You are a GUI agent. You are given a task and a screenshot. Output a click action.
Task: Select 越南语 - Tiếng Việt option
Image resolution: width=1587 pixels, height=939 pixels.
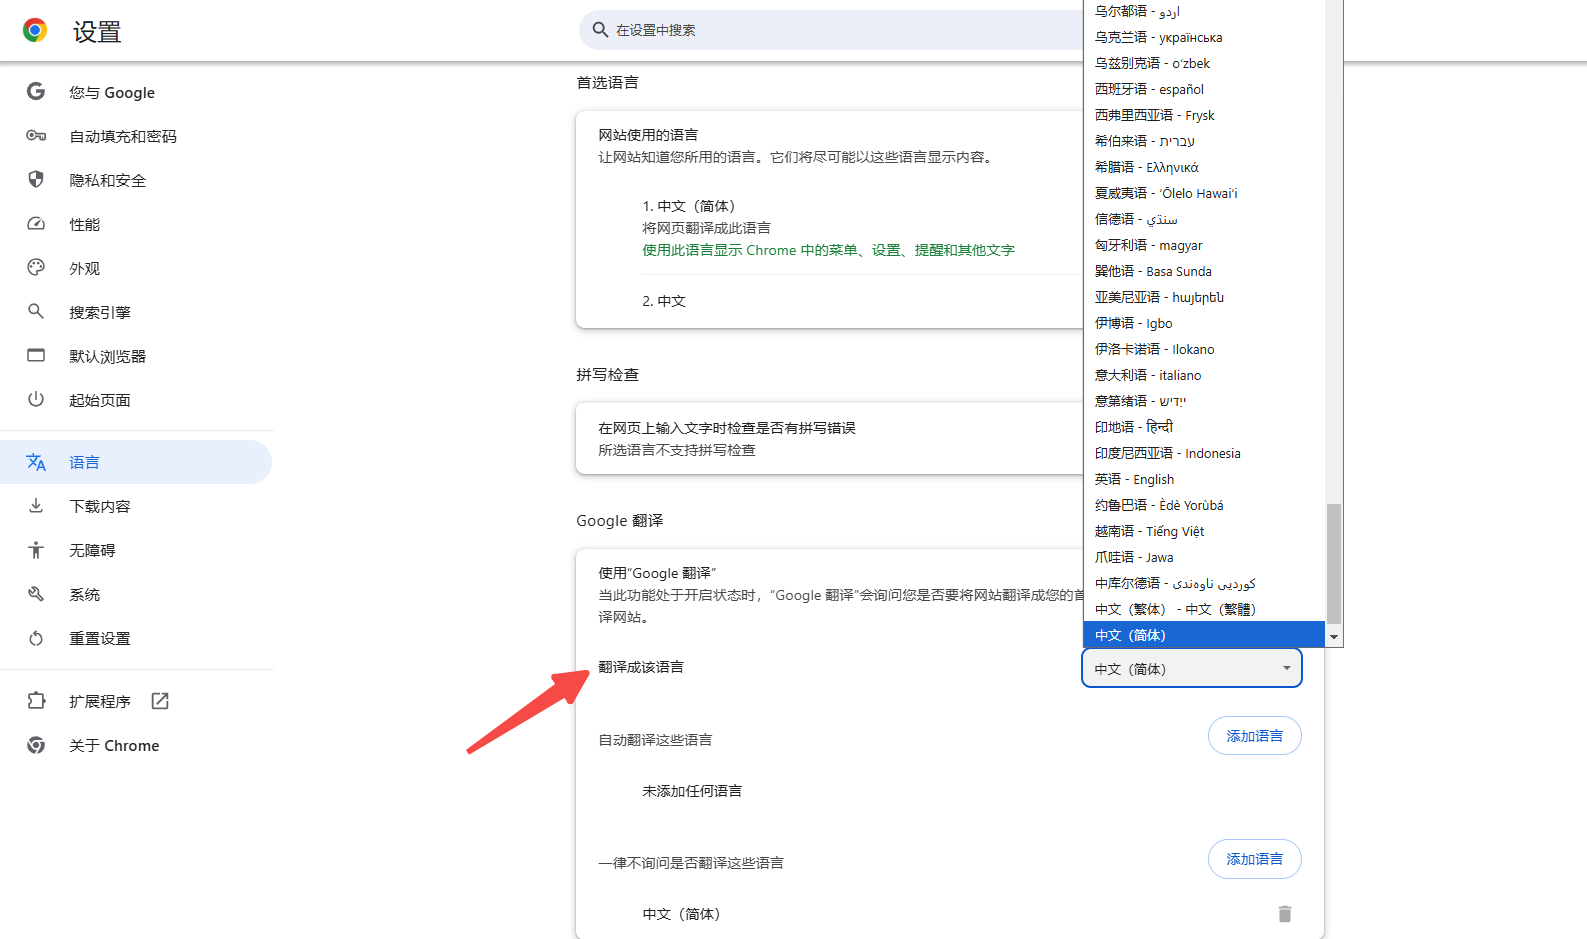point(1204,531)
